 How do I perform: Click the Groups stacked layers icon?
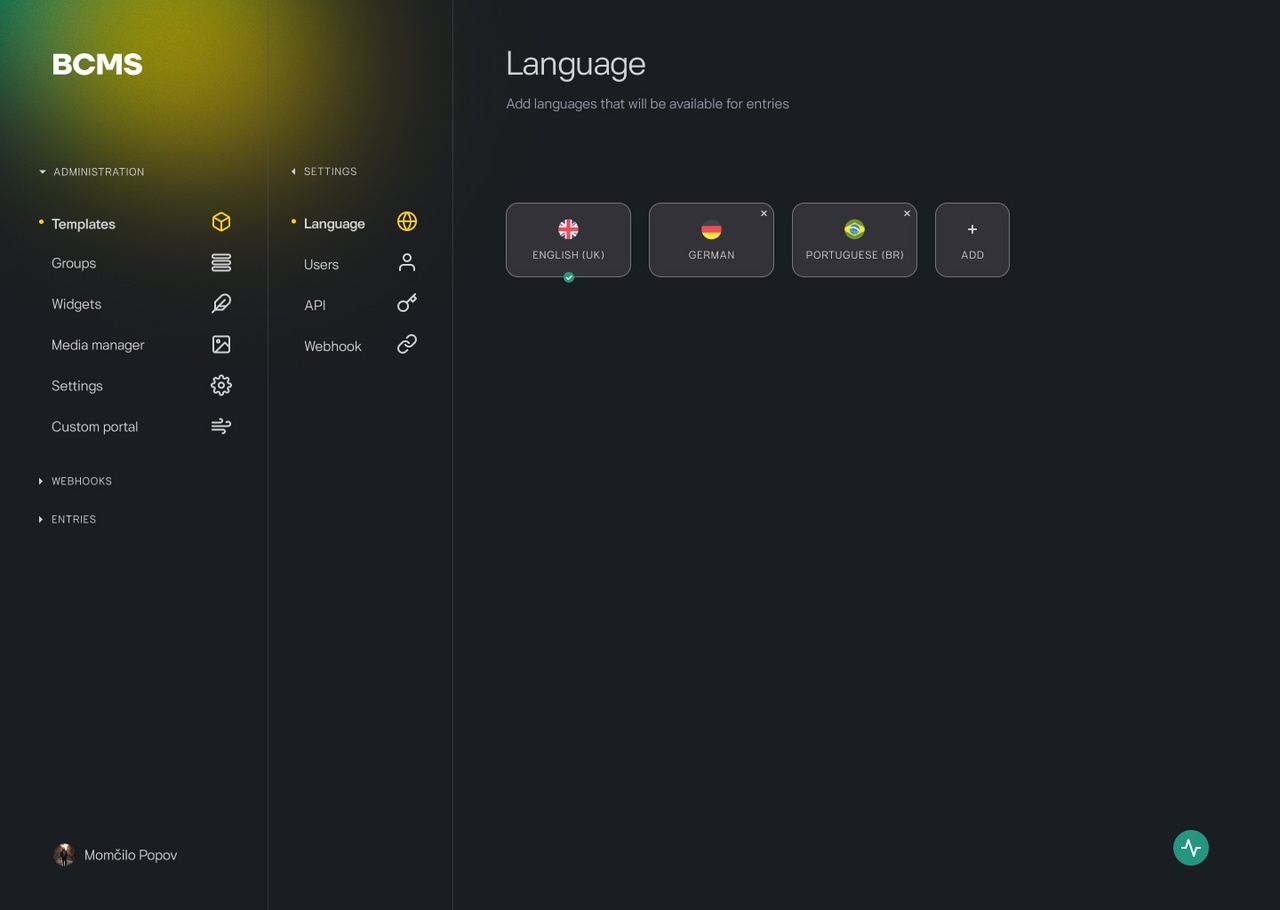221,263
